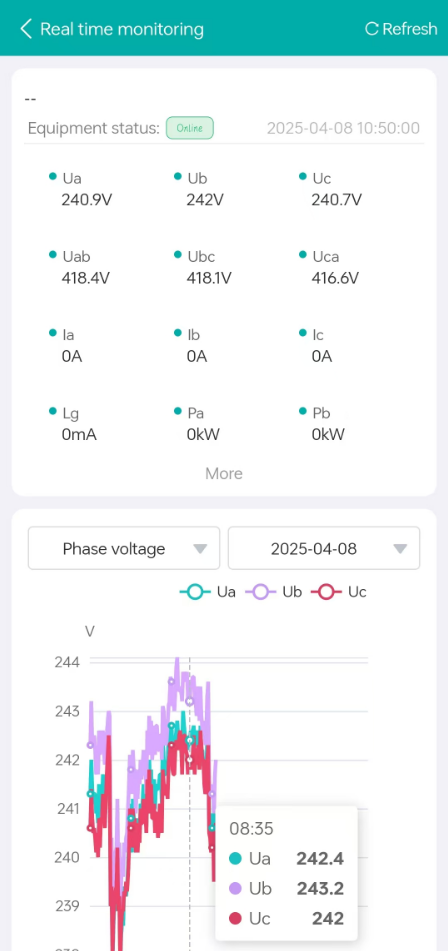The height and width of the screenshot is (951, 448).
Task: Tap the teal dot beside Lg
Action: click(x=53, y=411)
